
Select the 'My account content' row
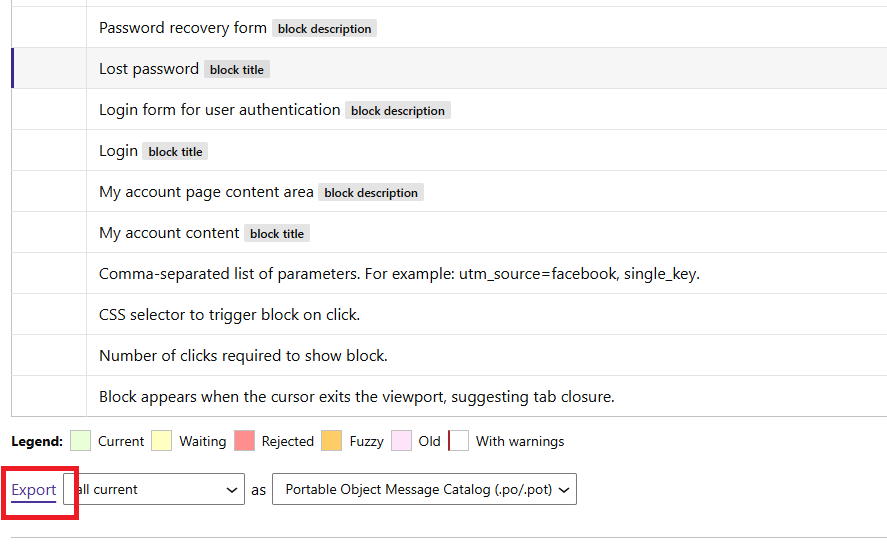click(x=449, y=233)
